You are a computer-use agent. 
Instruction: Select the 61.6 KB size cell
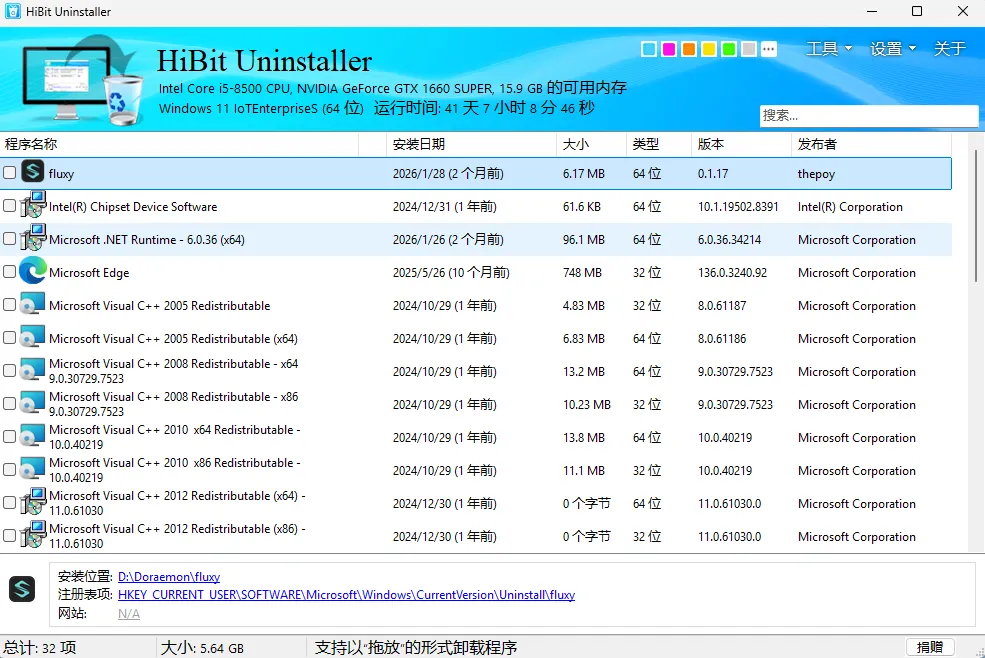pos(582,207)
